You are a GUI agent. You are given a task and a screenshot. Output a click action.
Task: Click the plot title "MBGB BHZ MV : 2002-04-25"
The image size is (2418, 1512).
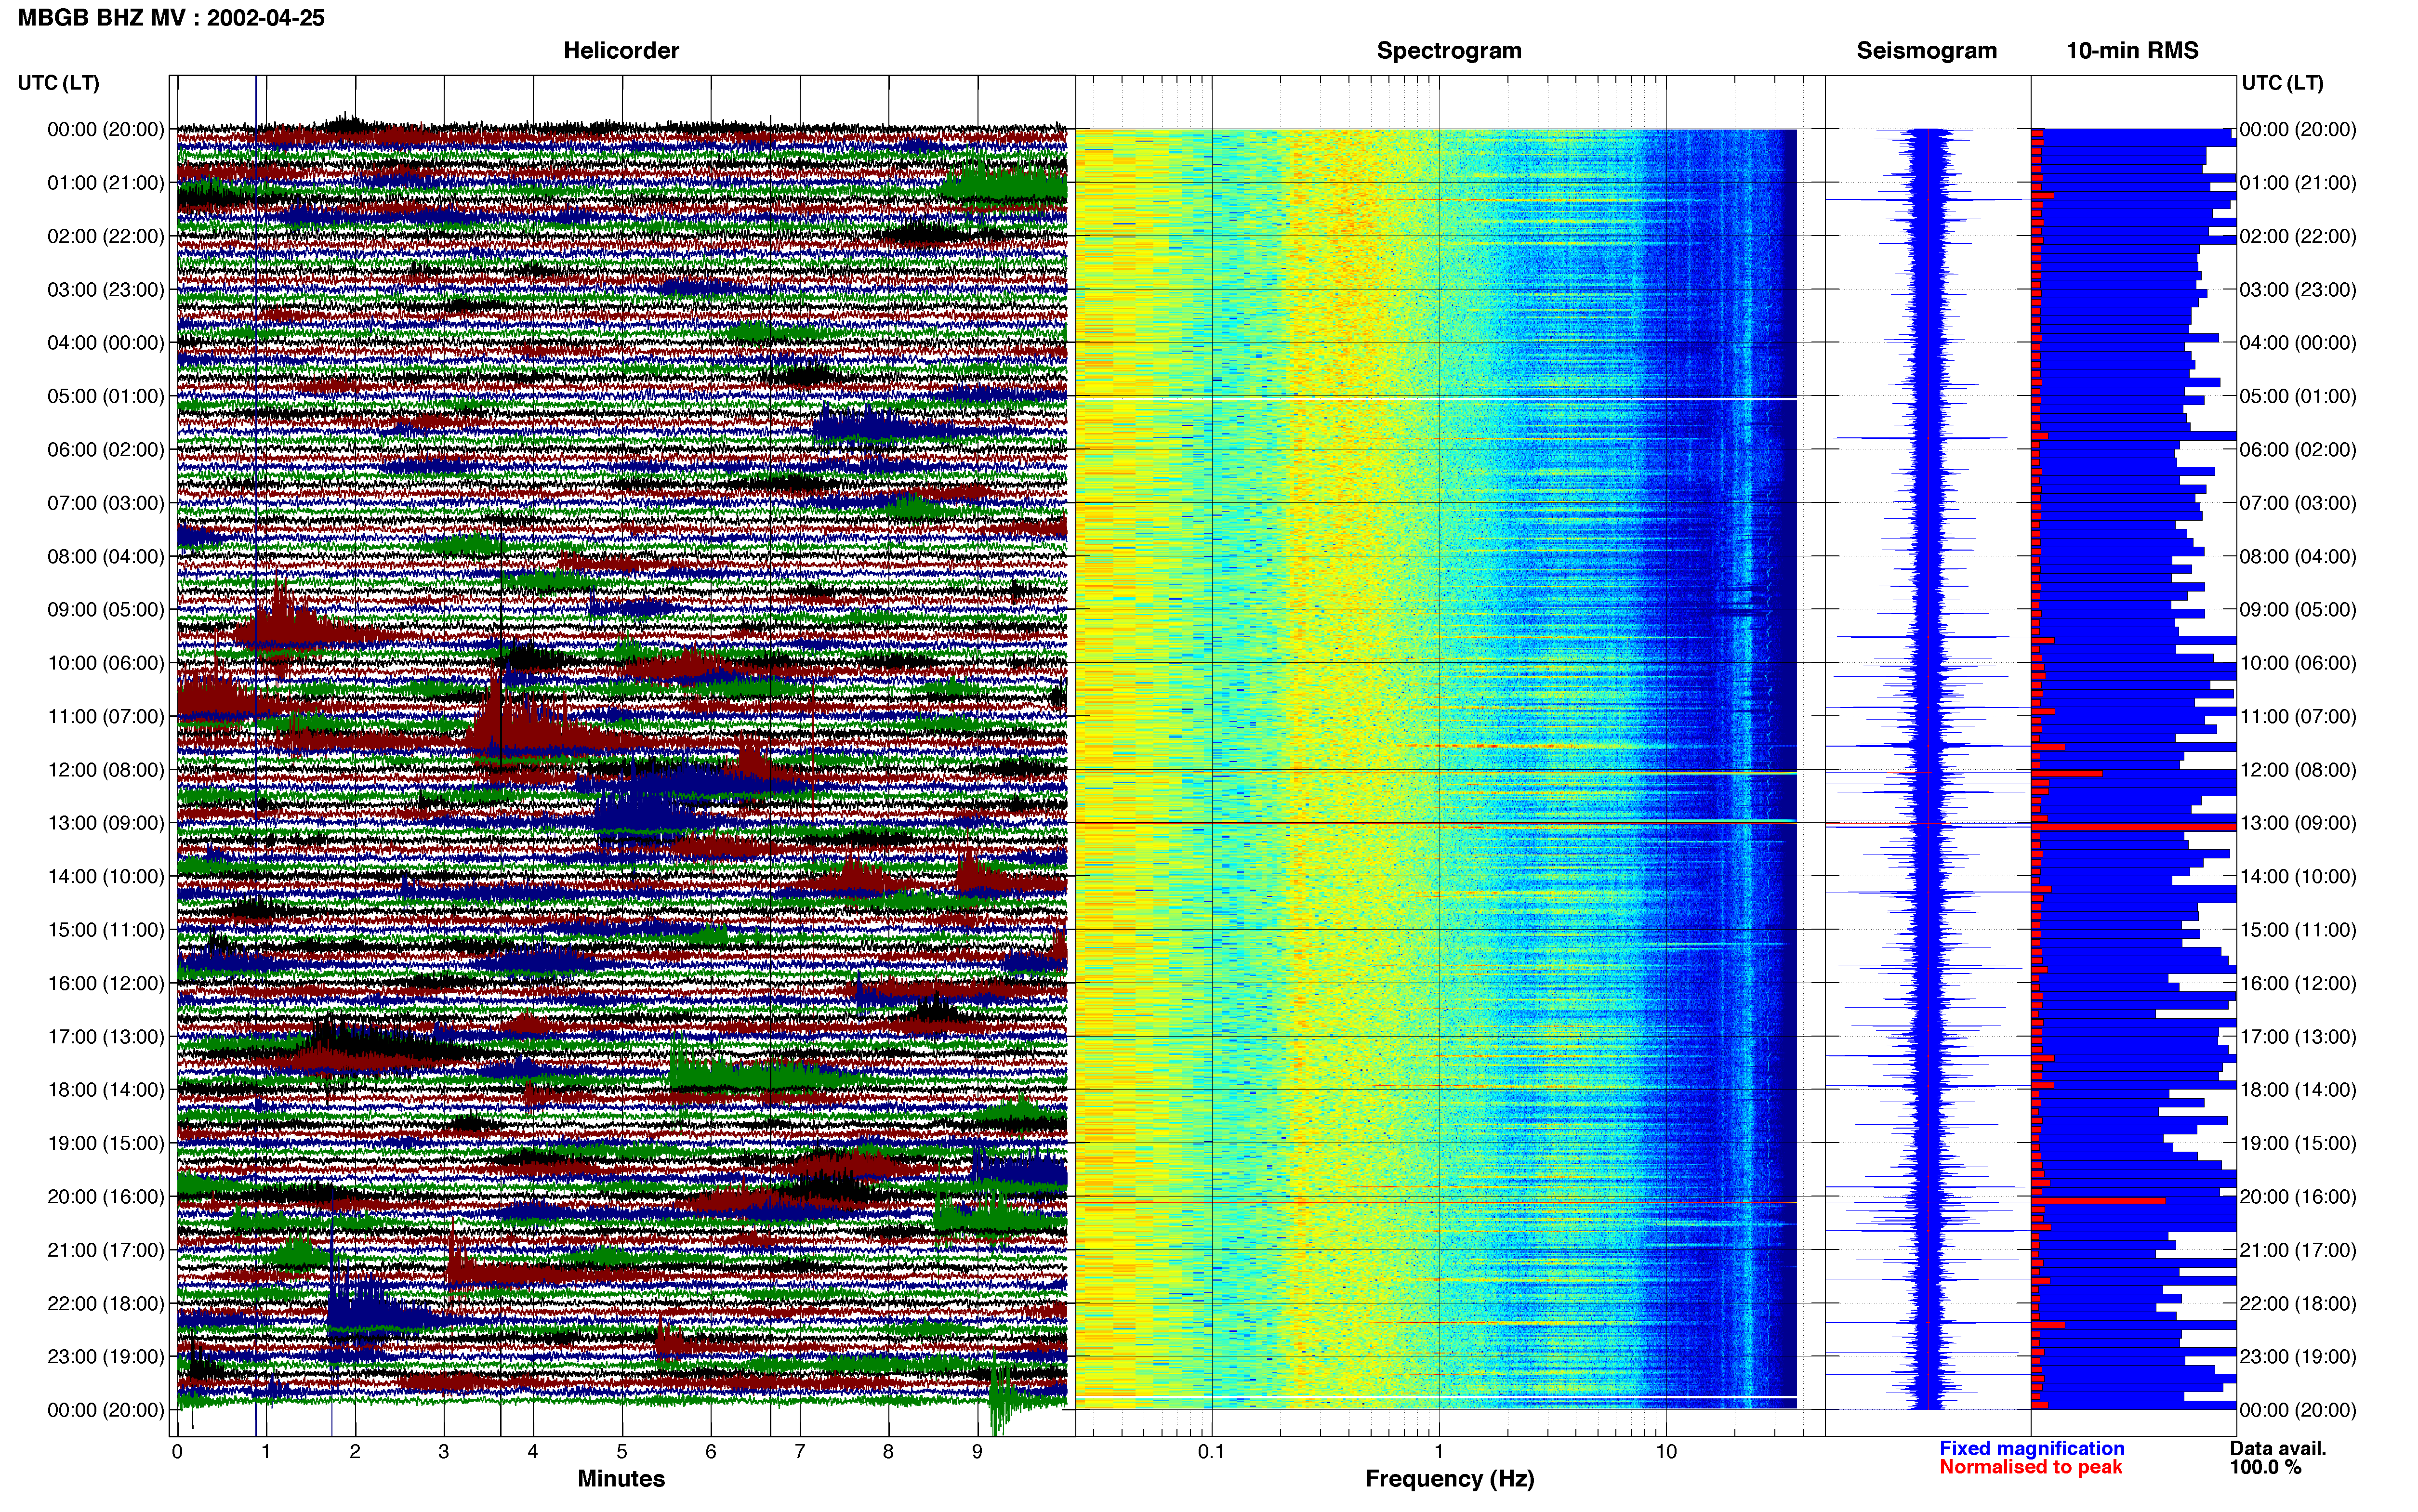[171, 18]
